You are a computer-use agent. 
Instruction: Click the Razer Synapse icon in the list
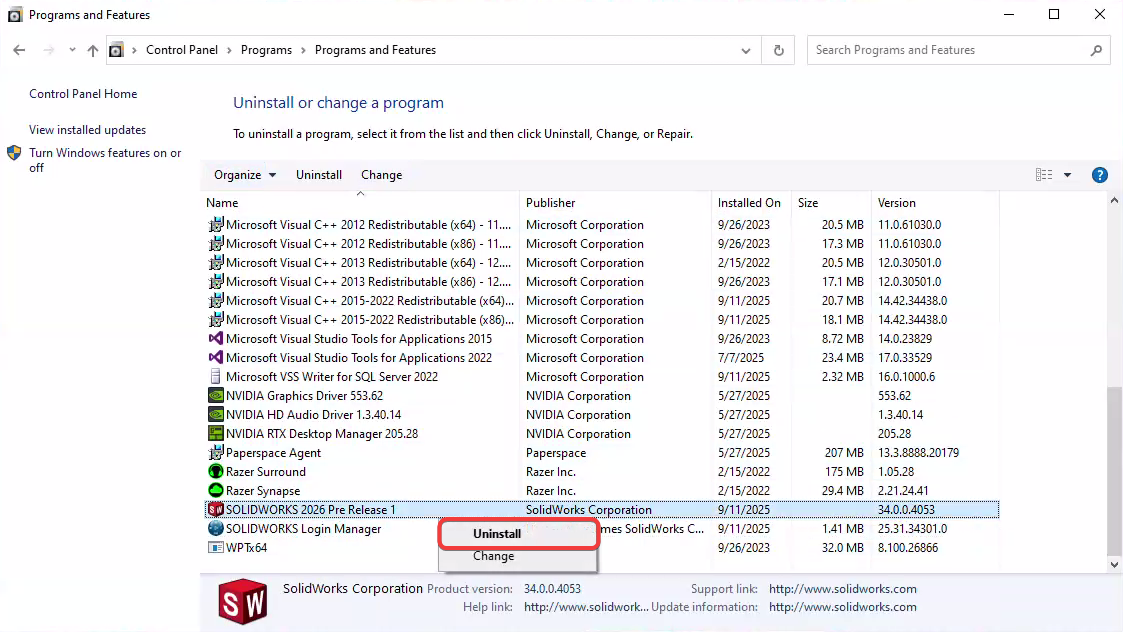[215, 490]
